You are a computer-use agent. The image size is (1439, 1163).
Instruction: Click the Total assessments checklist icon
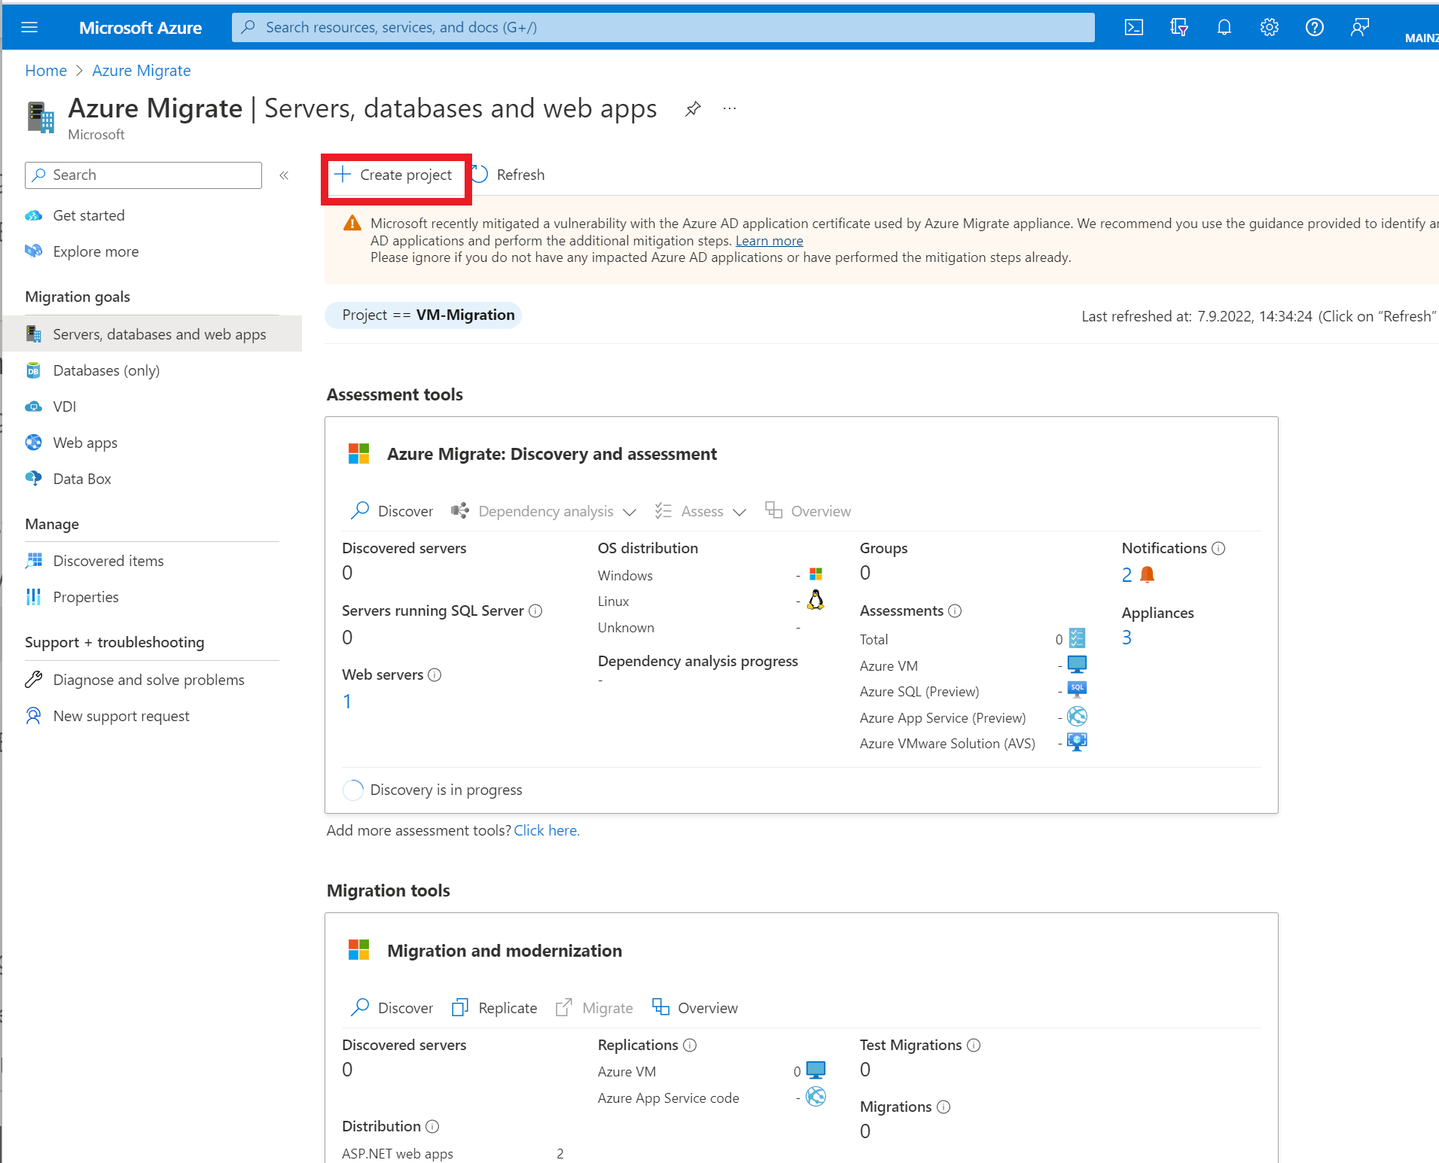coord(1077,638)
